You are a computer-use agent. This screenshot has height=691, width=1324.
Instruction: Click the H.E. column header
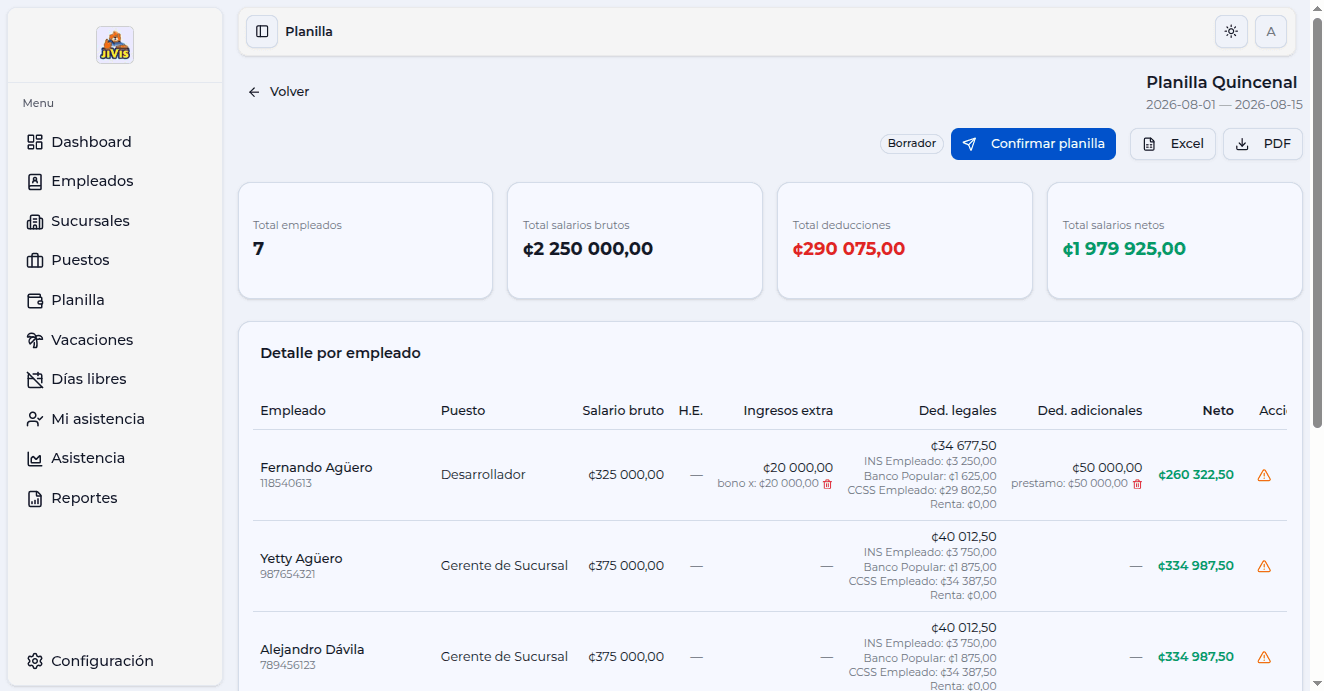(691, 411)
